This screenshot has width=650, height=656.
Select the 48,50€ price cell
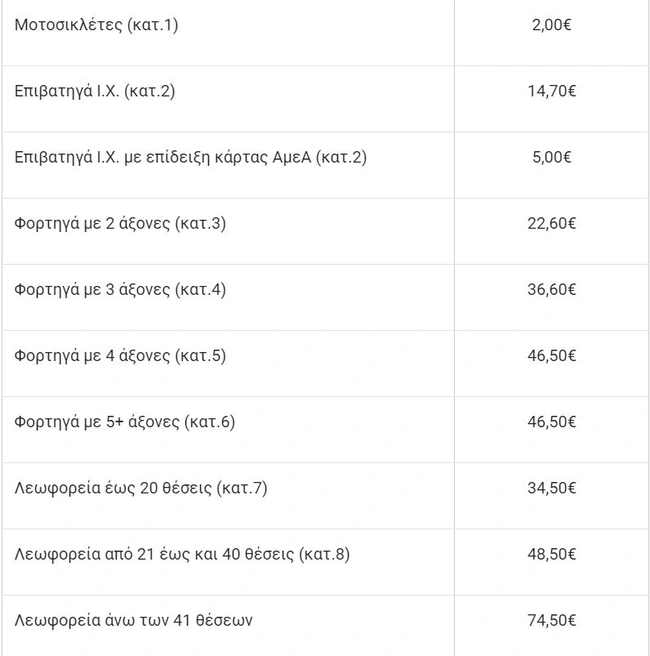point(551,554)
